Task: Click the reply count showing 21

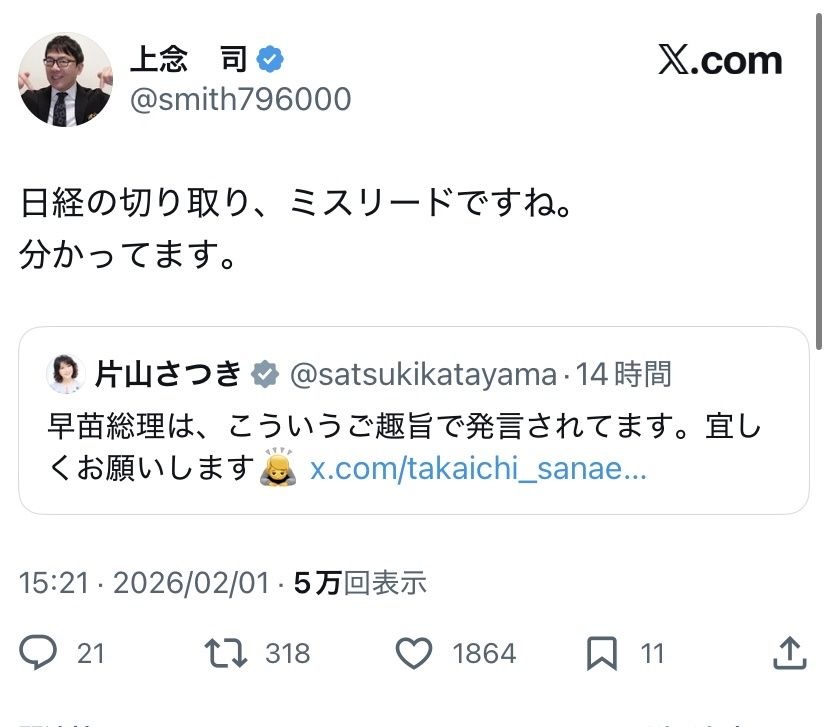Action: click(90, 652)
